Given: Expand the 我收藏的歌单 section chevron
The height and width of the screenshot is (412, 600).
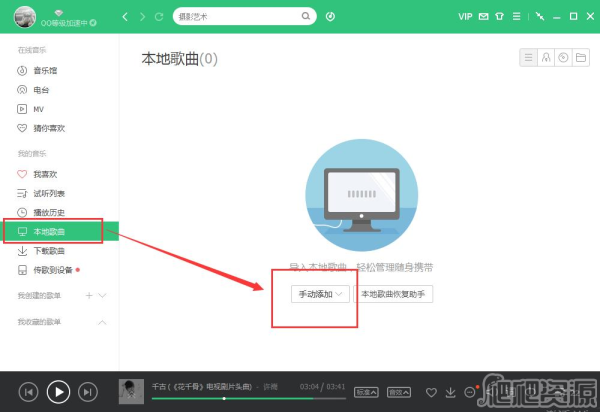Looking at the screenshot, I should click(x=102, y=322).
